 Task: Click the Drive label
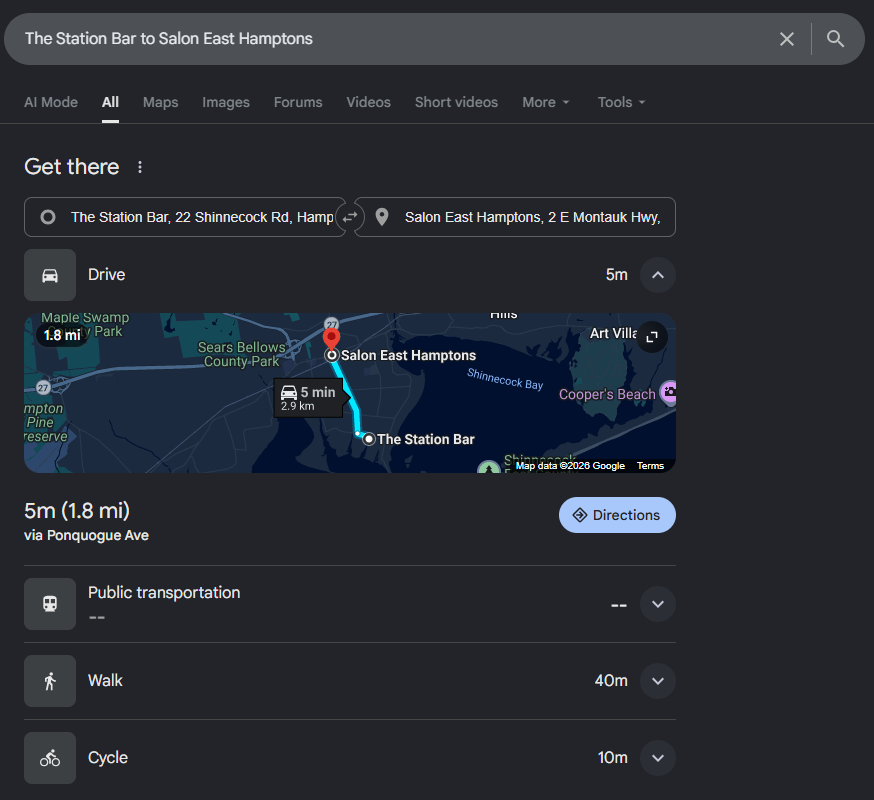point(106,275)
